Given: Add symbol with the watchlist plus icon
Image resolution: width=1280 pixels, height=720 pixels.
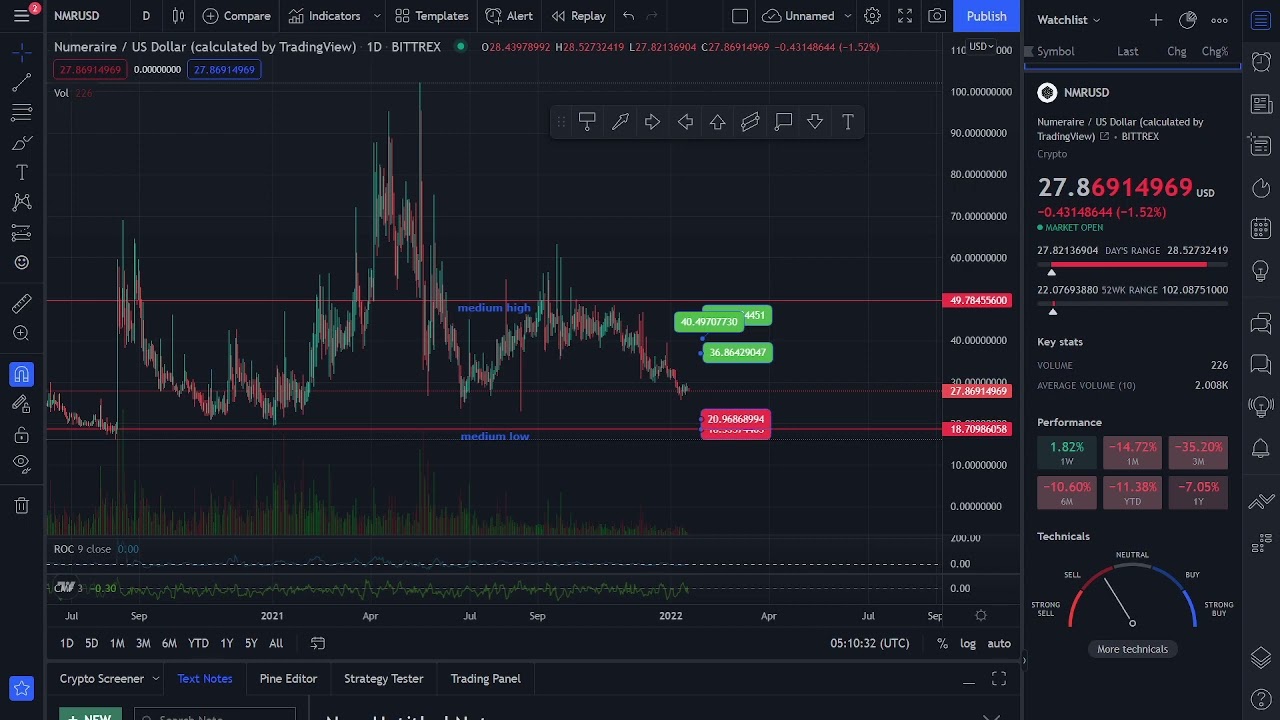Looking at the screenshot, I should coord(1156,20).
